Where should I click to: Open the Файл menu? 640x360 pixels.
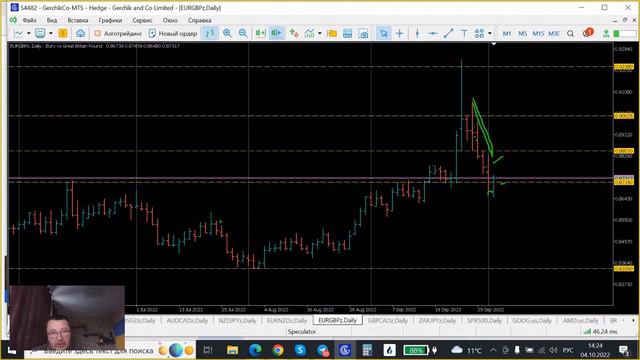point(29,20)
